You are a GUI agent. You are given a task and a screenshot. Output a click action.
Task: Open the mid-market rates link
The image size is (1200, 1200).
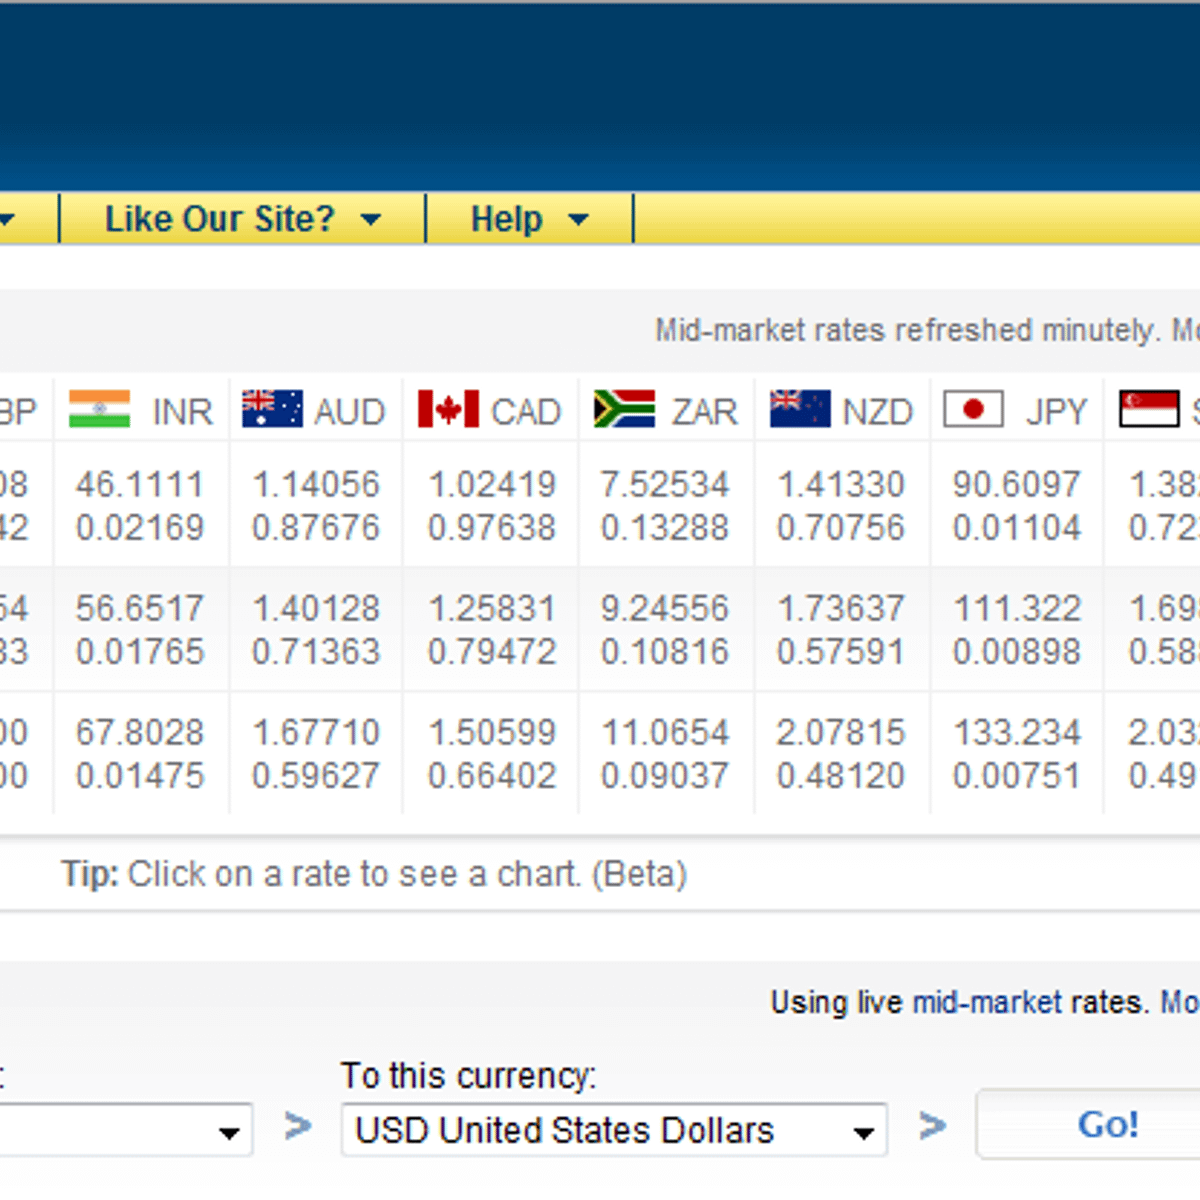986,1002
